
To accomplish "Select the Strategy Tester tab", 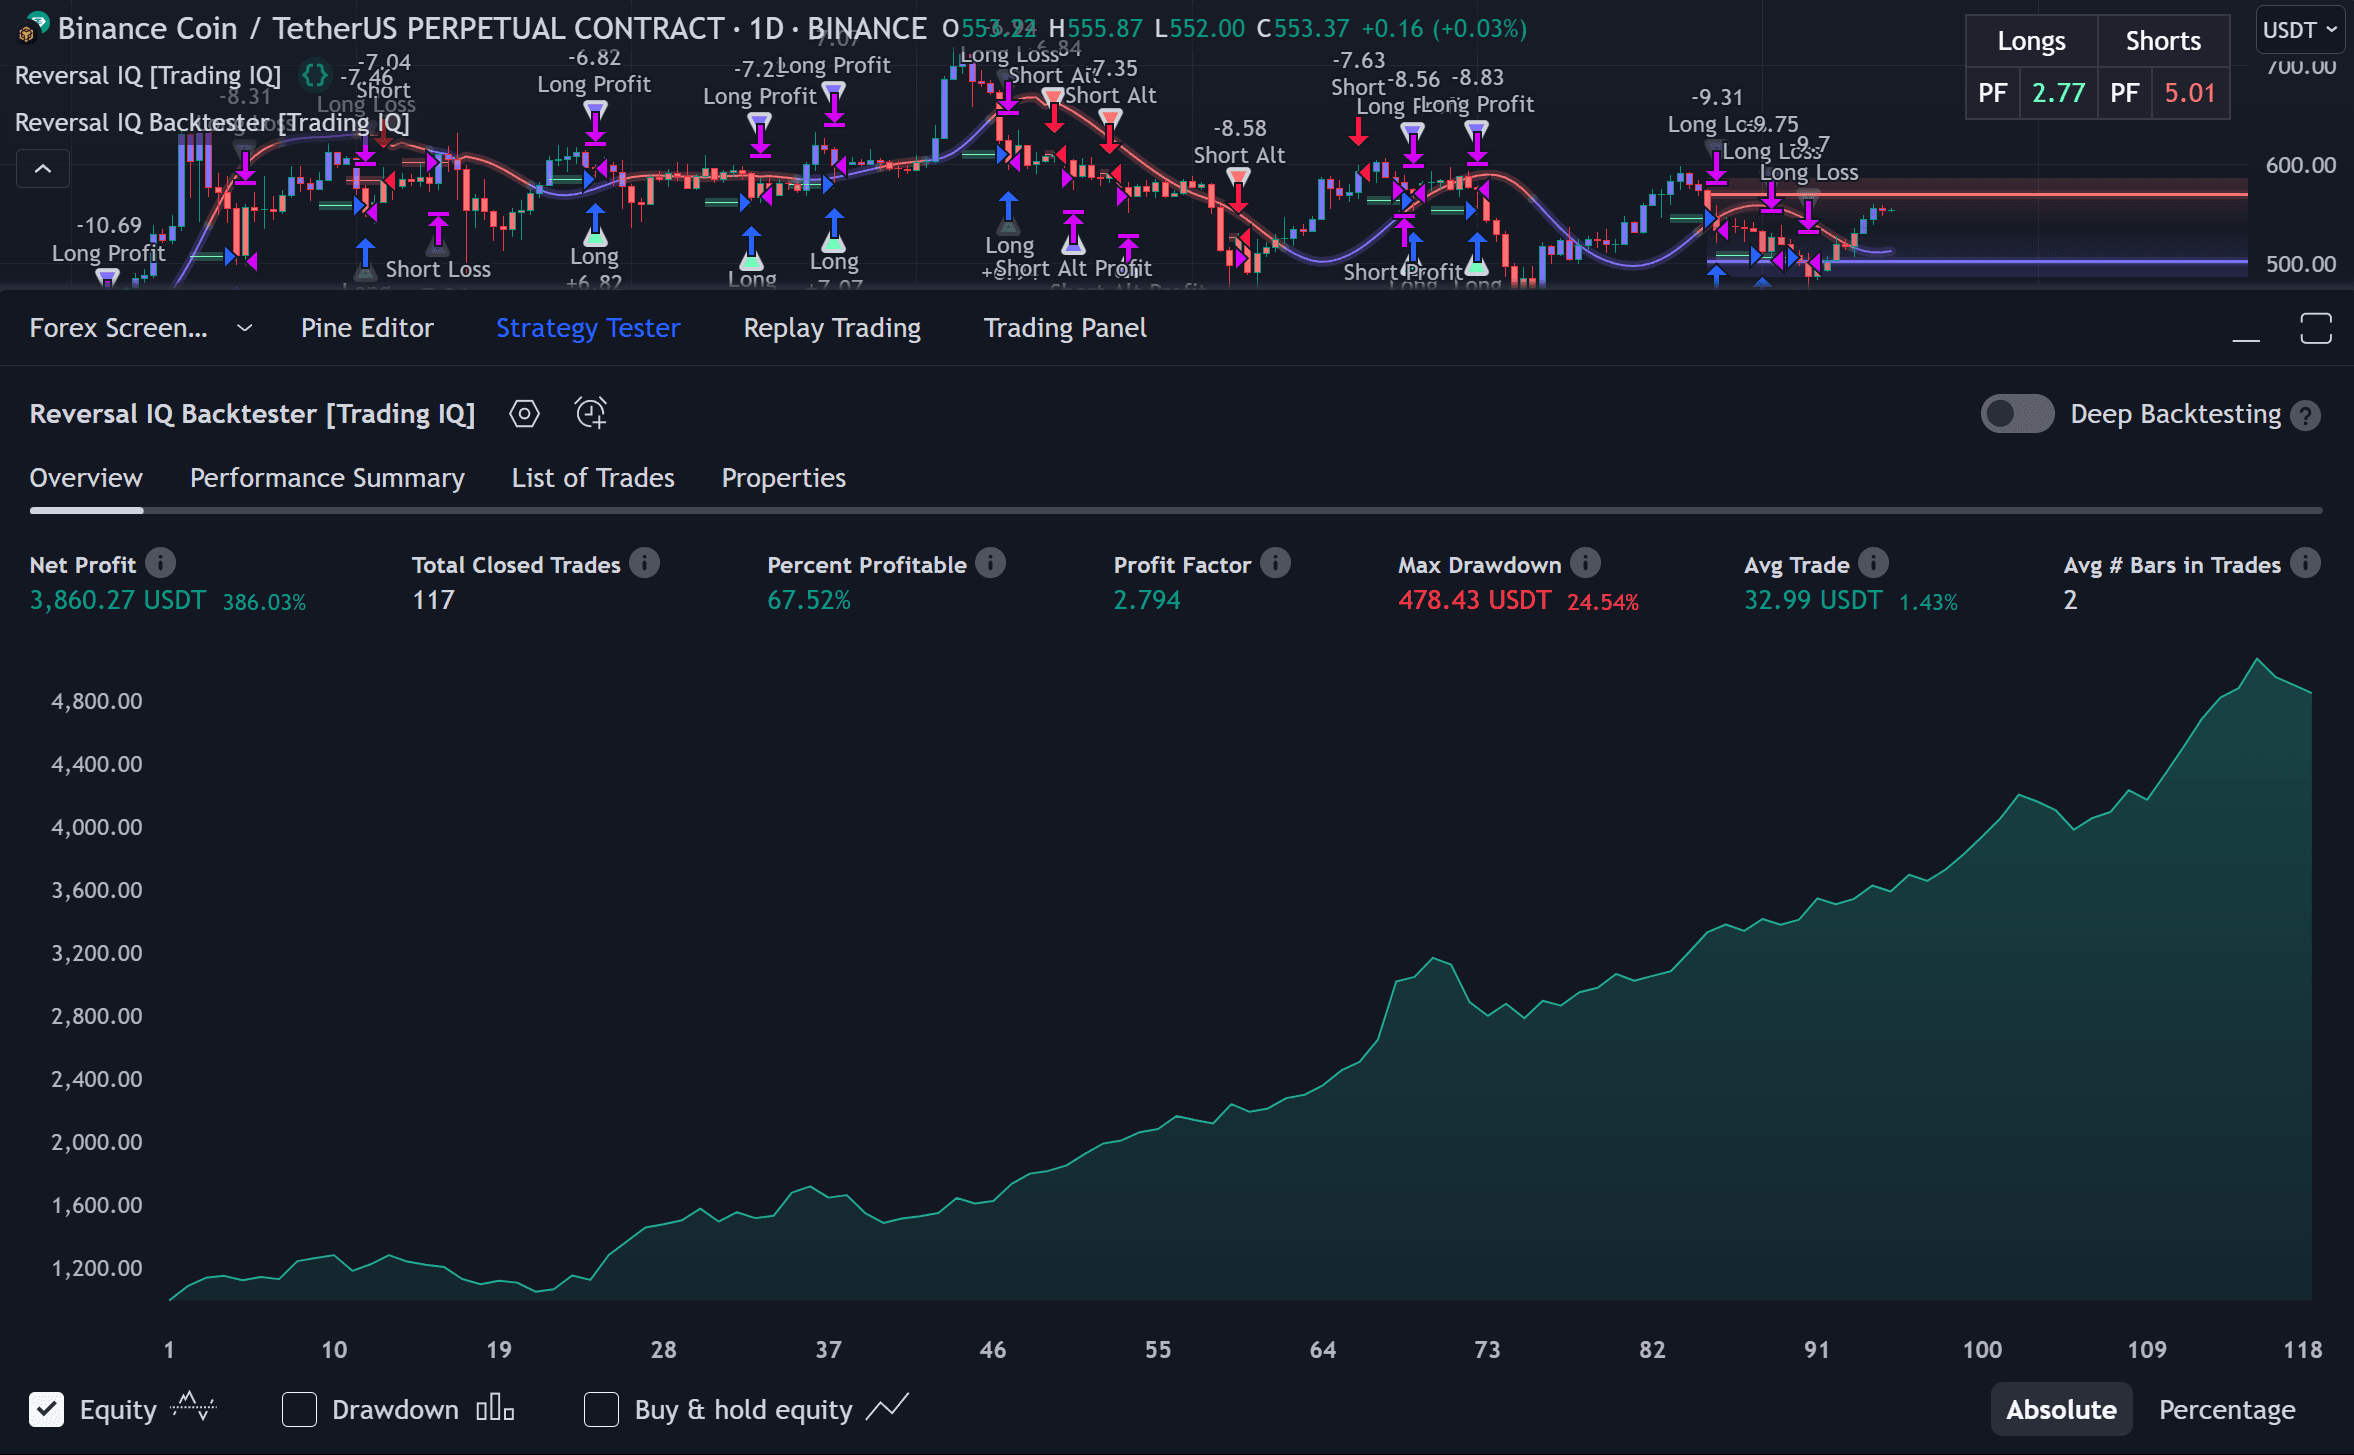I will (x=588, y=328).
